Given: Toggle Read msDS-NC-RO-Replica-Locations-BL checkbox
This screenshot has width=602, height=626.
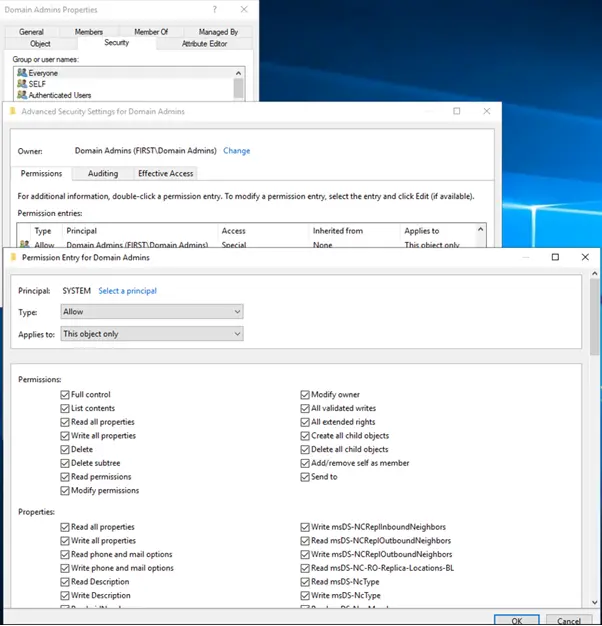Looking at the screenshot, I should [305, 568].
